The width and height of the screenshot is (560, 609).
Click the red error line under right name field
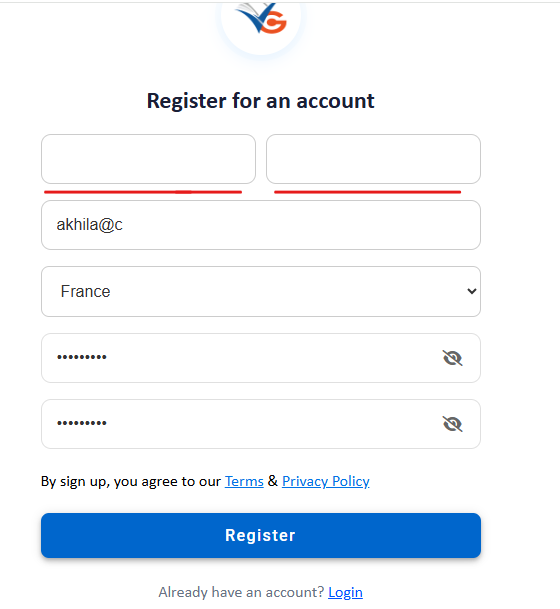367,192
